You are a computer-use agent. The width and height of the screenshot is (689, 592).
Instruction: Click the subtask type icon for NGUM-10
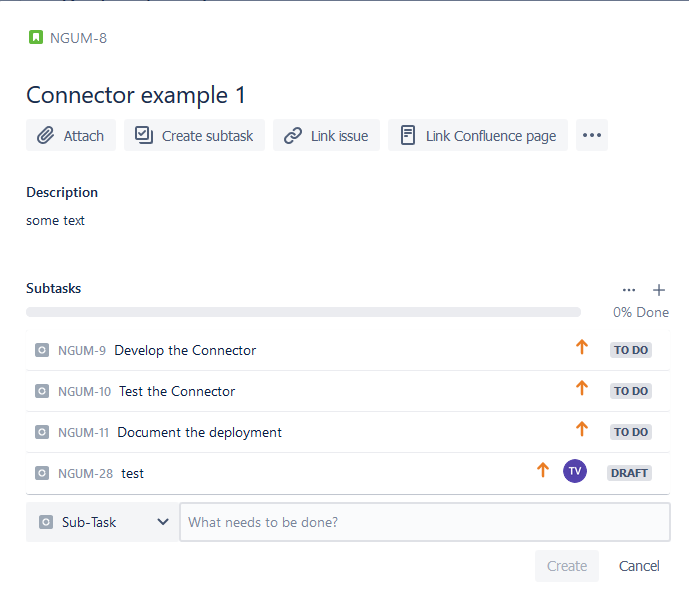[42, 391]
